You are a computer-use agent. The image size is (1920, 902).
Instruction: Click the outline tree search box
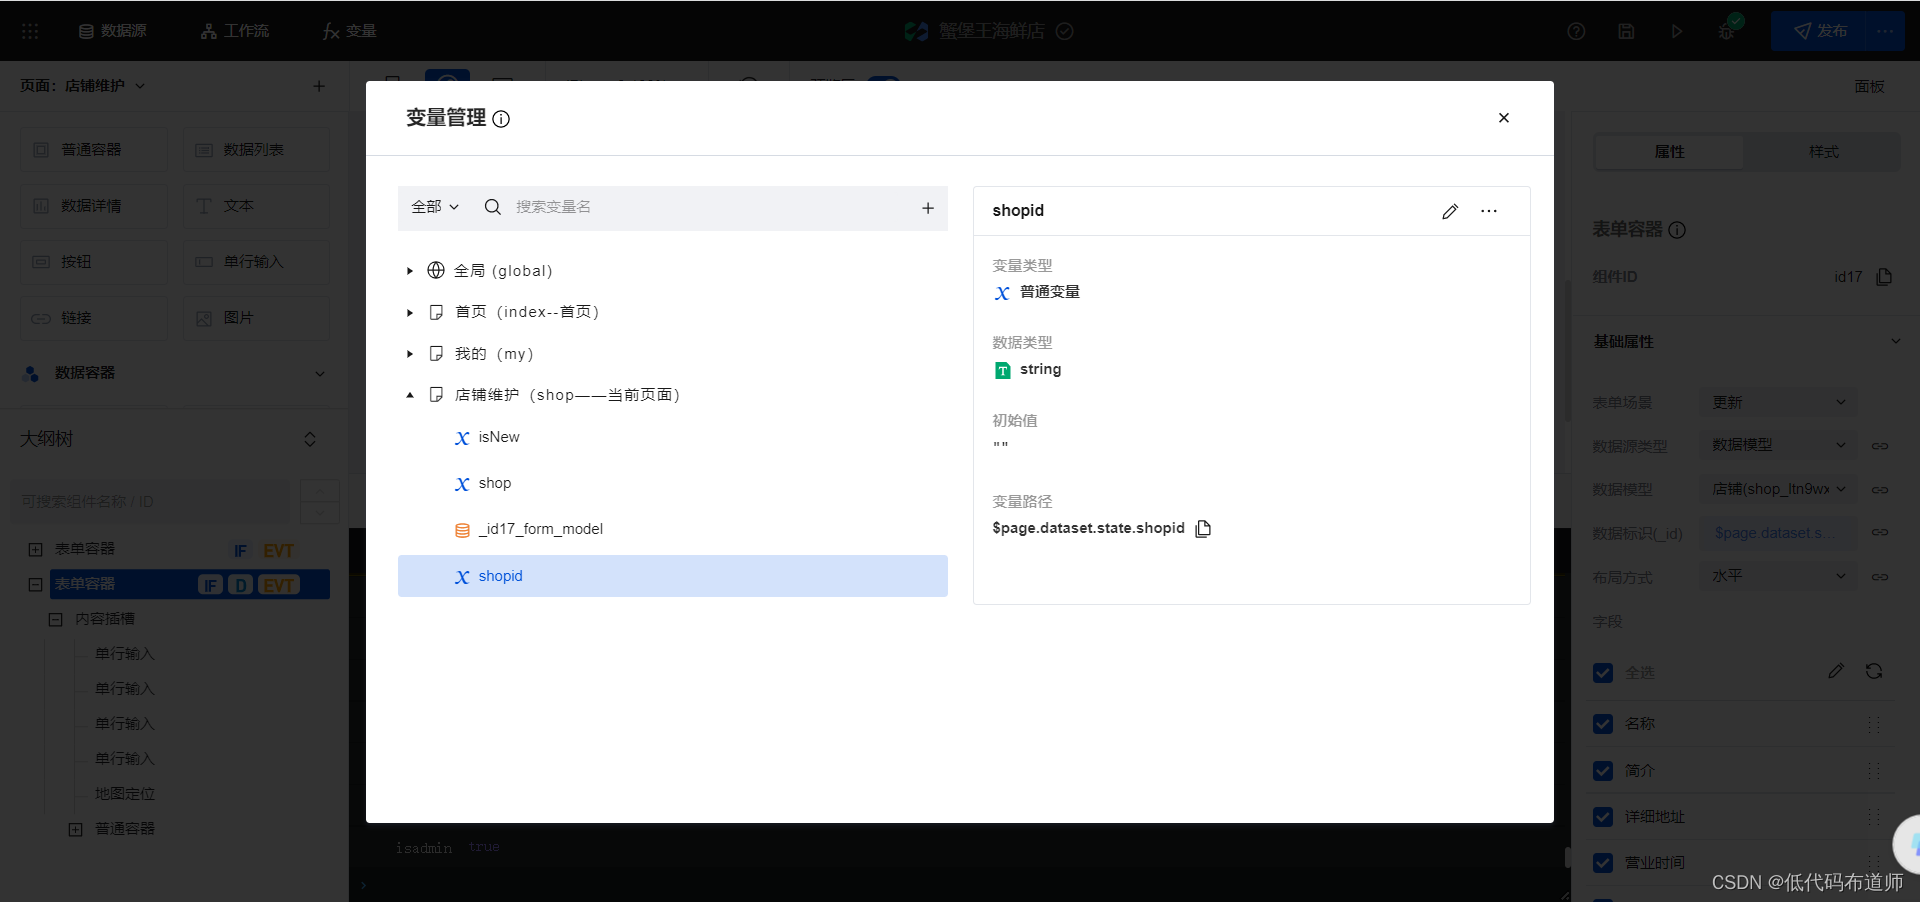[150, 502]
